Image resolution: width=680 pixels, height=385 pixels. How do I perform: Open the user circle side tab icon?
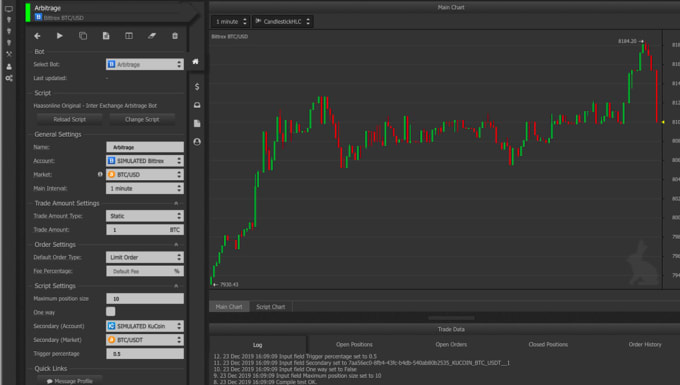point(197,142)
